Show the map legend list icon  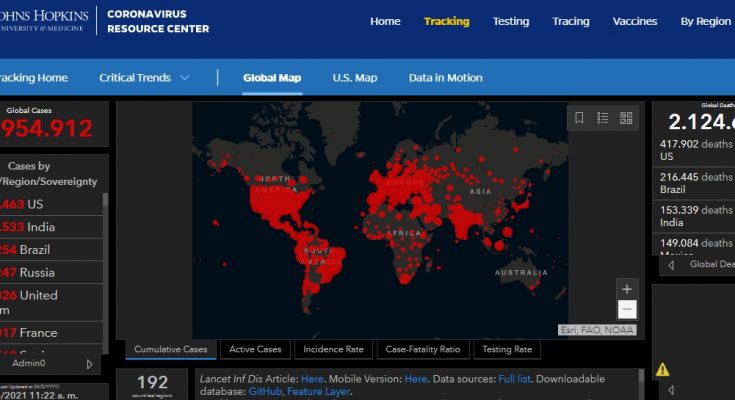603,118
